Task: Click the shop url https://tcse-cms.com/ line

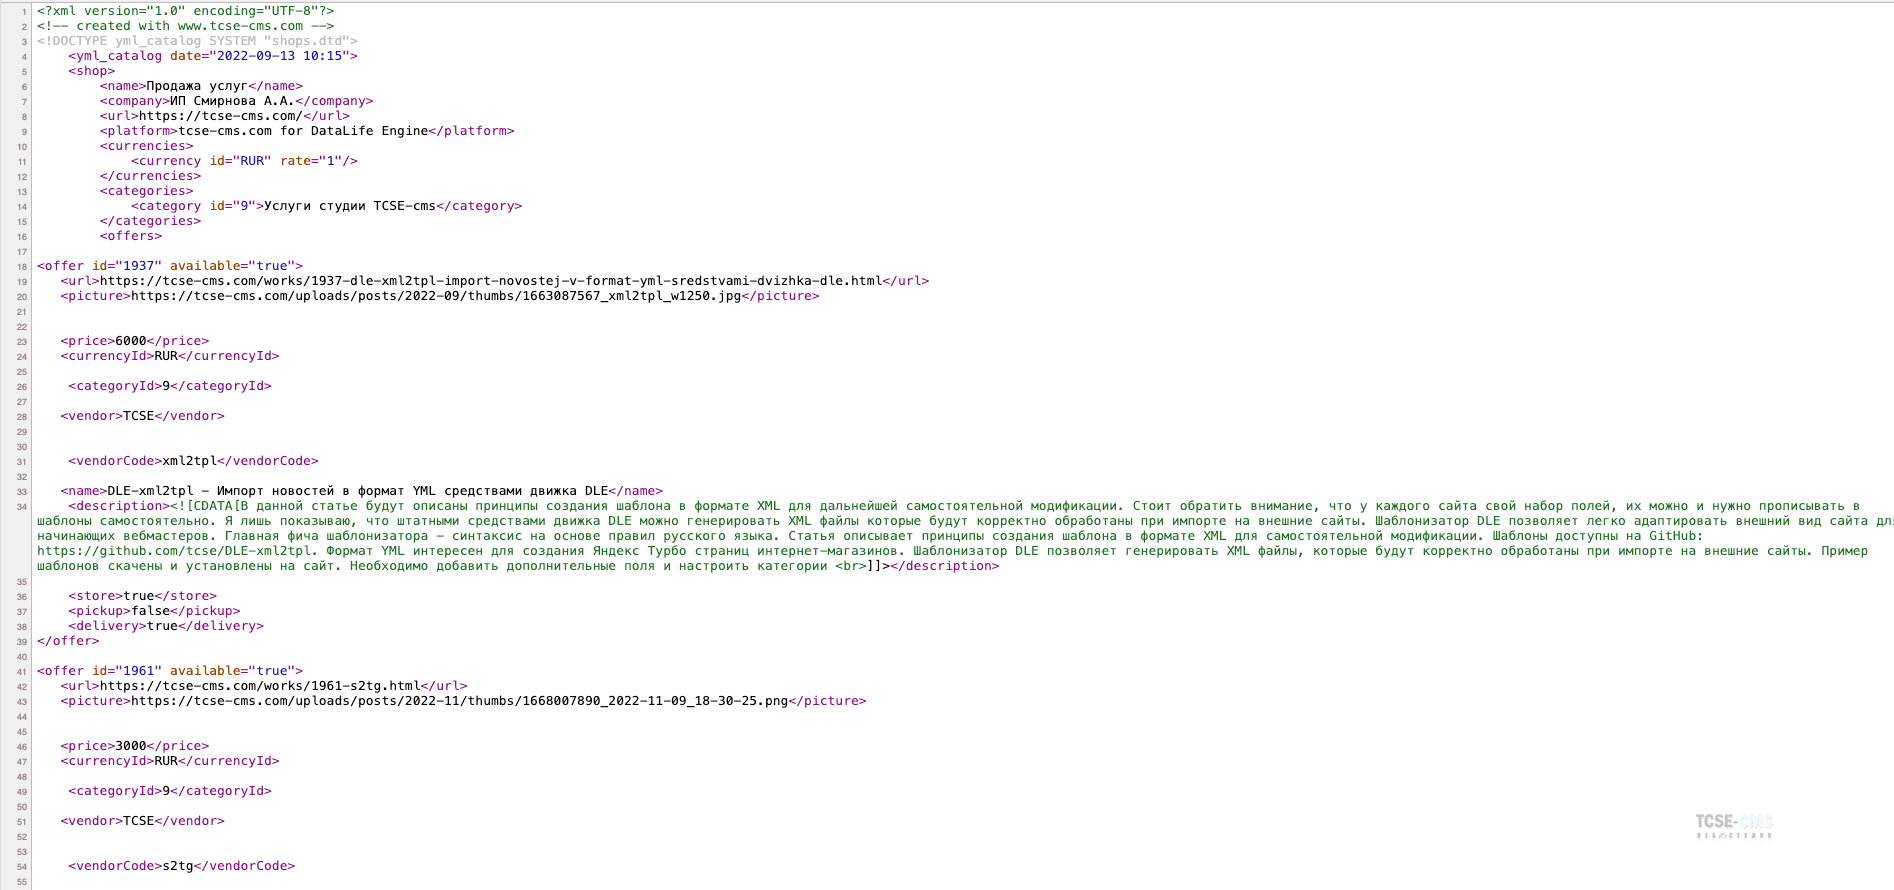Action: coord(225,116)
